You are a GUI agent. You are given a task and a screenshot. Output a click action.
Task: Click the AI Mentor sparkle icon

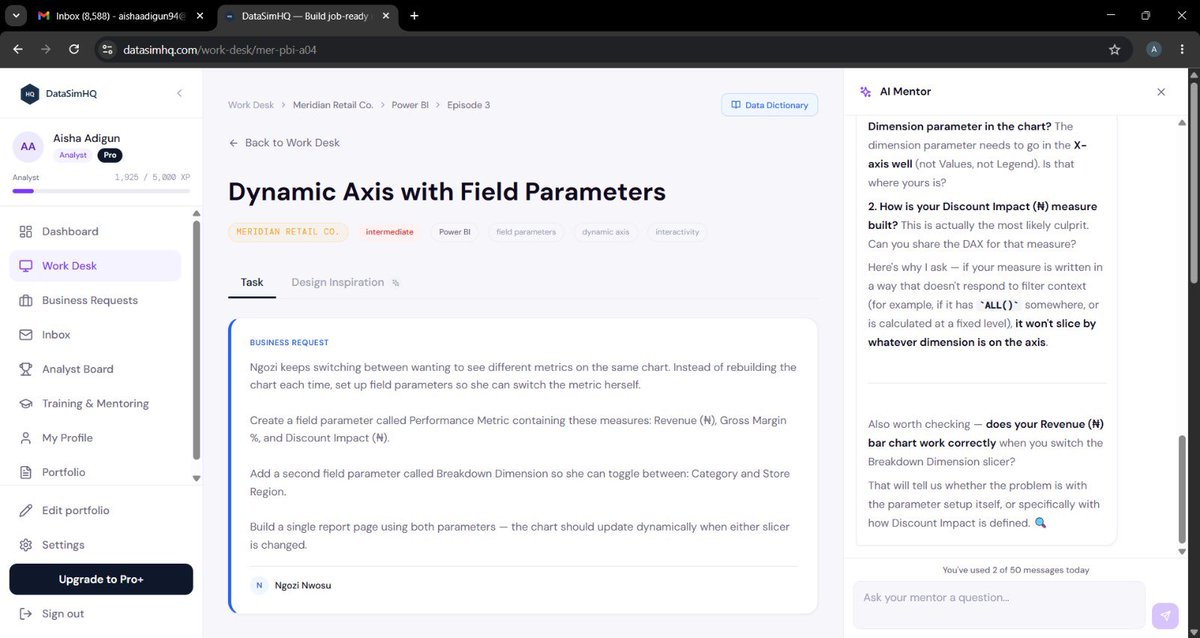(x=866, y=92)
